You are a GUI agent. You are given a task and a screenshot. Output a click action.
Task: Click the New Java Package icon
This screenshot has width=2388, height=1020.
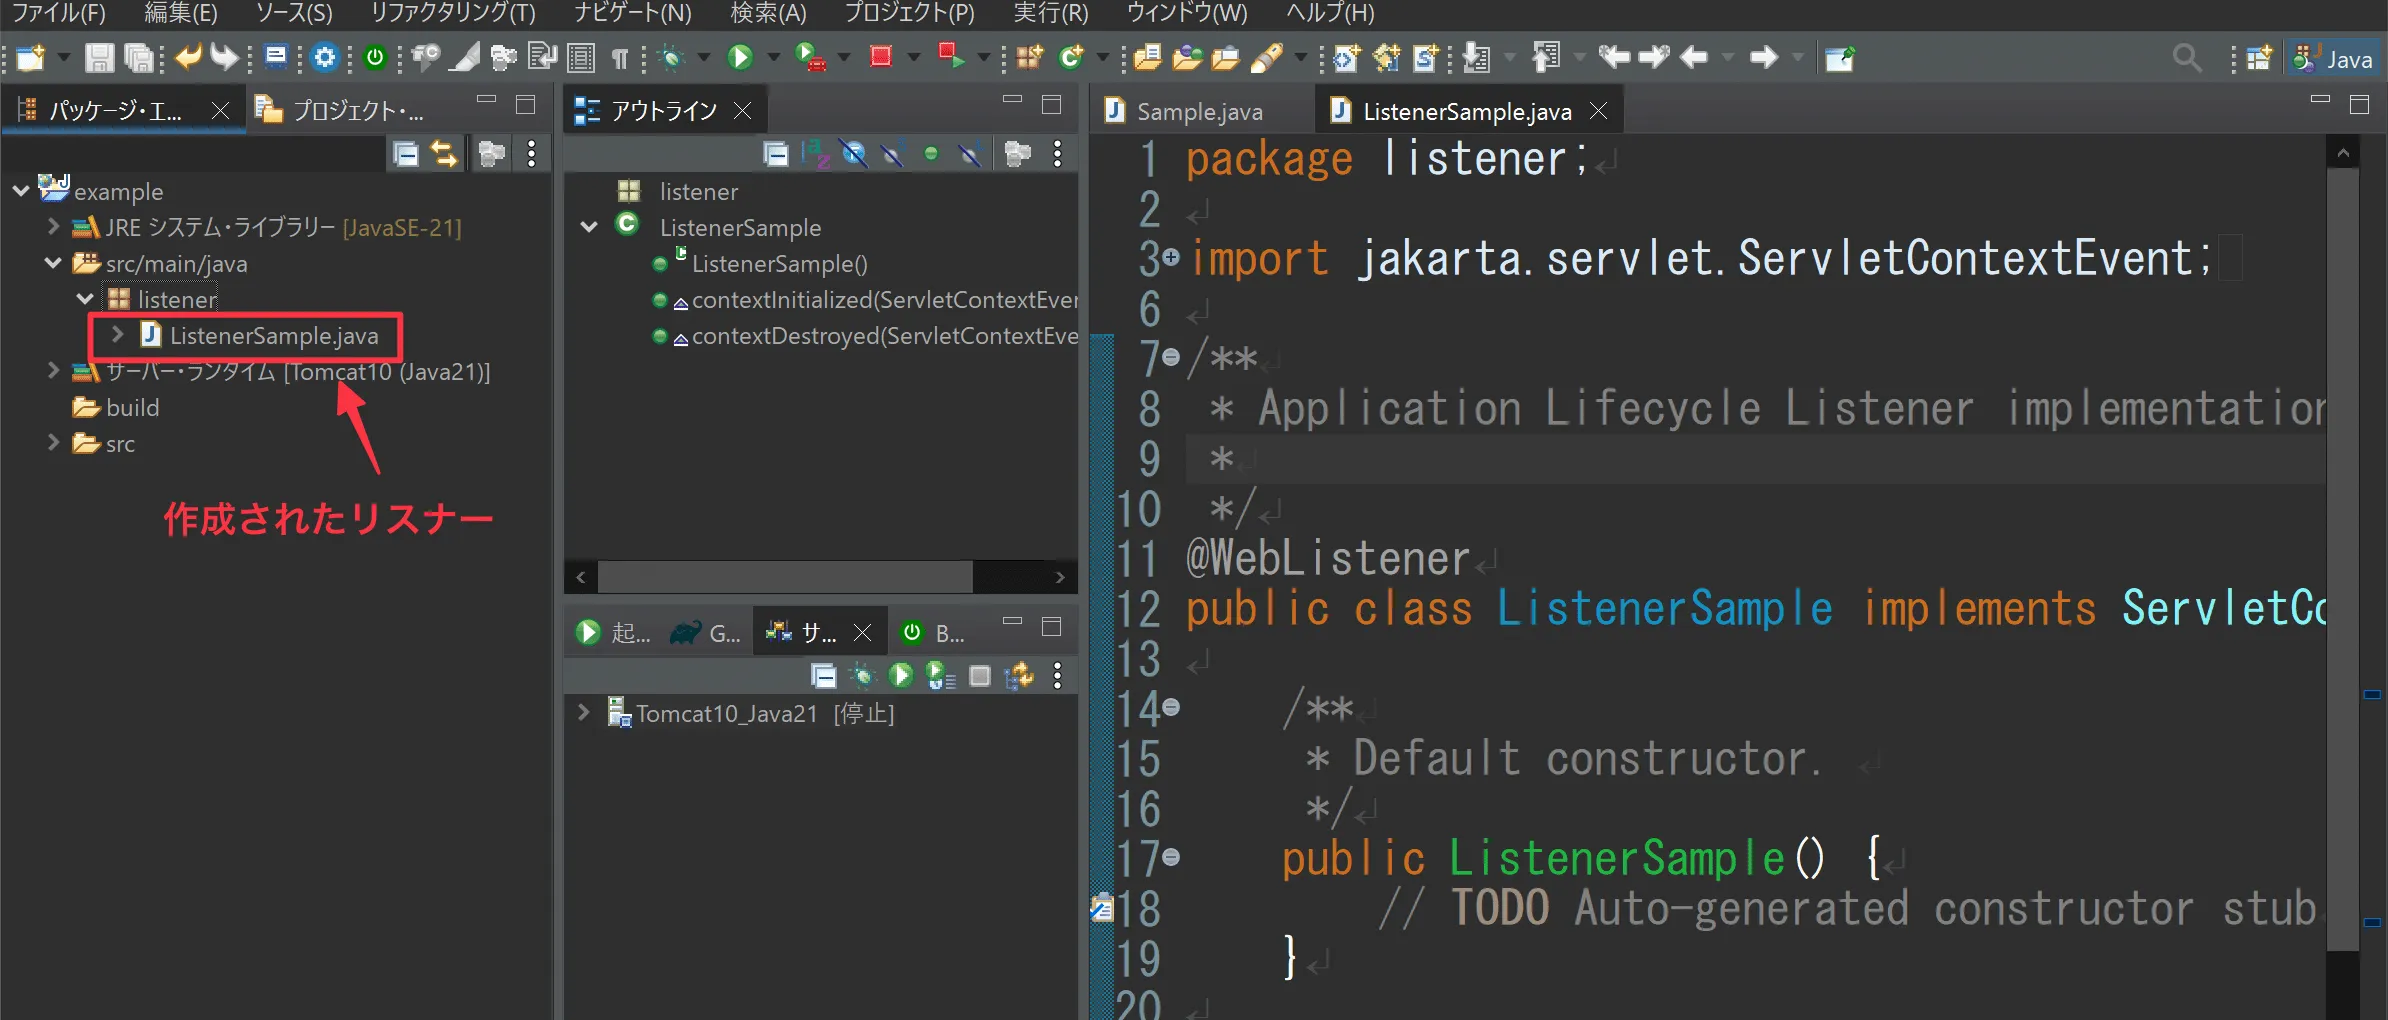[1029, 58]
